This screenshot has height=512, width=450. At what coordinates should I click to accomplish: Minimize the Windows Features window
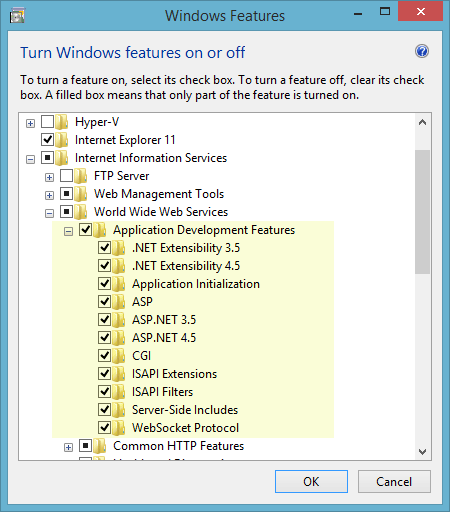click(358, 13)
